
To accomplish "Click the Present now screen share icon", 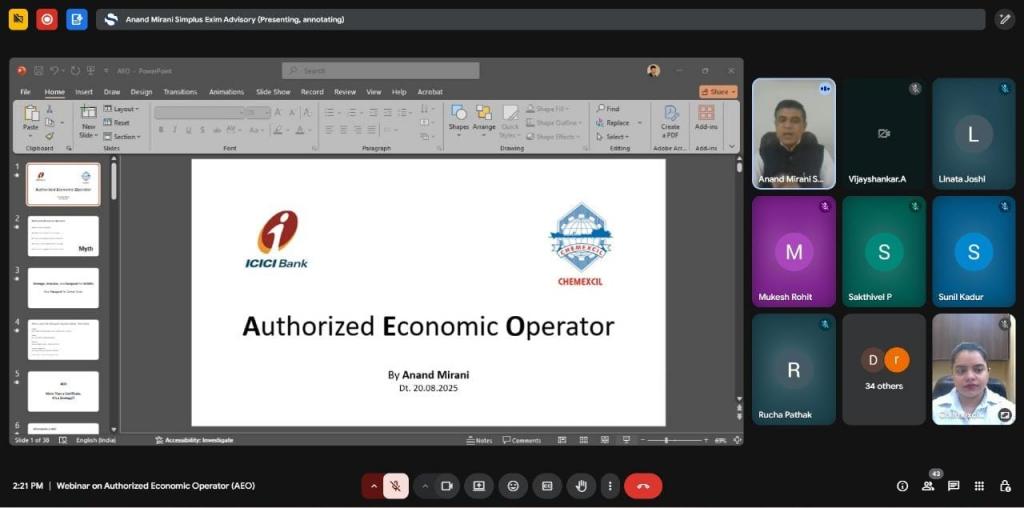I will pos(479,486).
